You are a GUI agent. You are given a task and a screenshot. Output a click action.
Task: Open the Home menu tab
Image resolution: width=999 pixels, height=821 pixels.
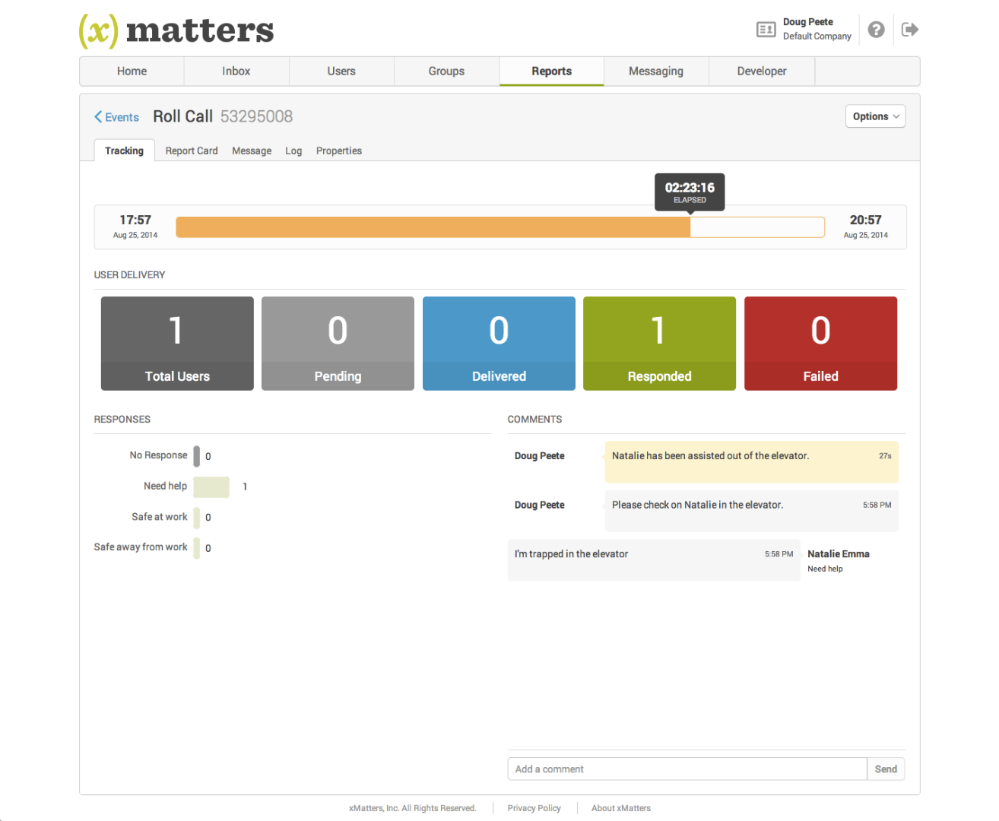coord(132,71)
